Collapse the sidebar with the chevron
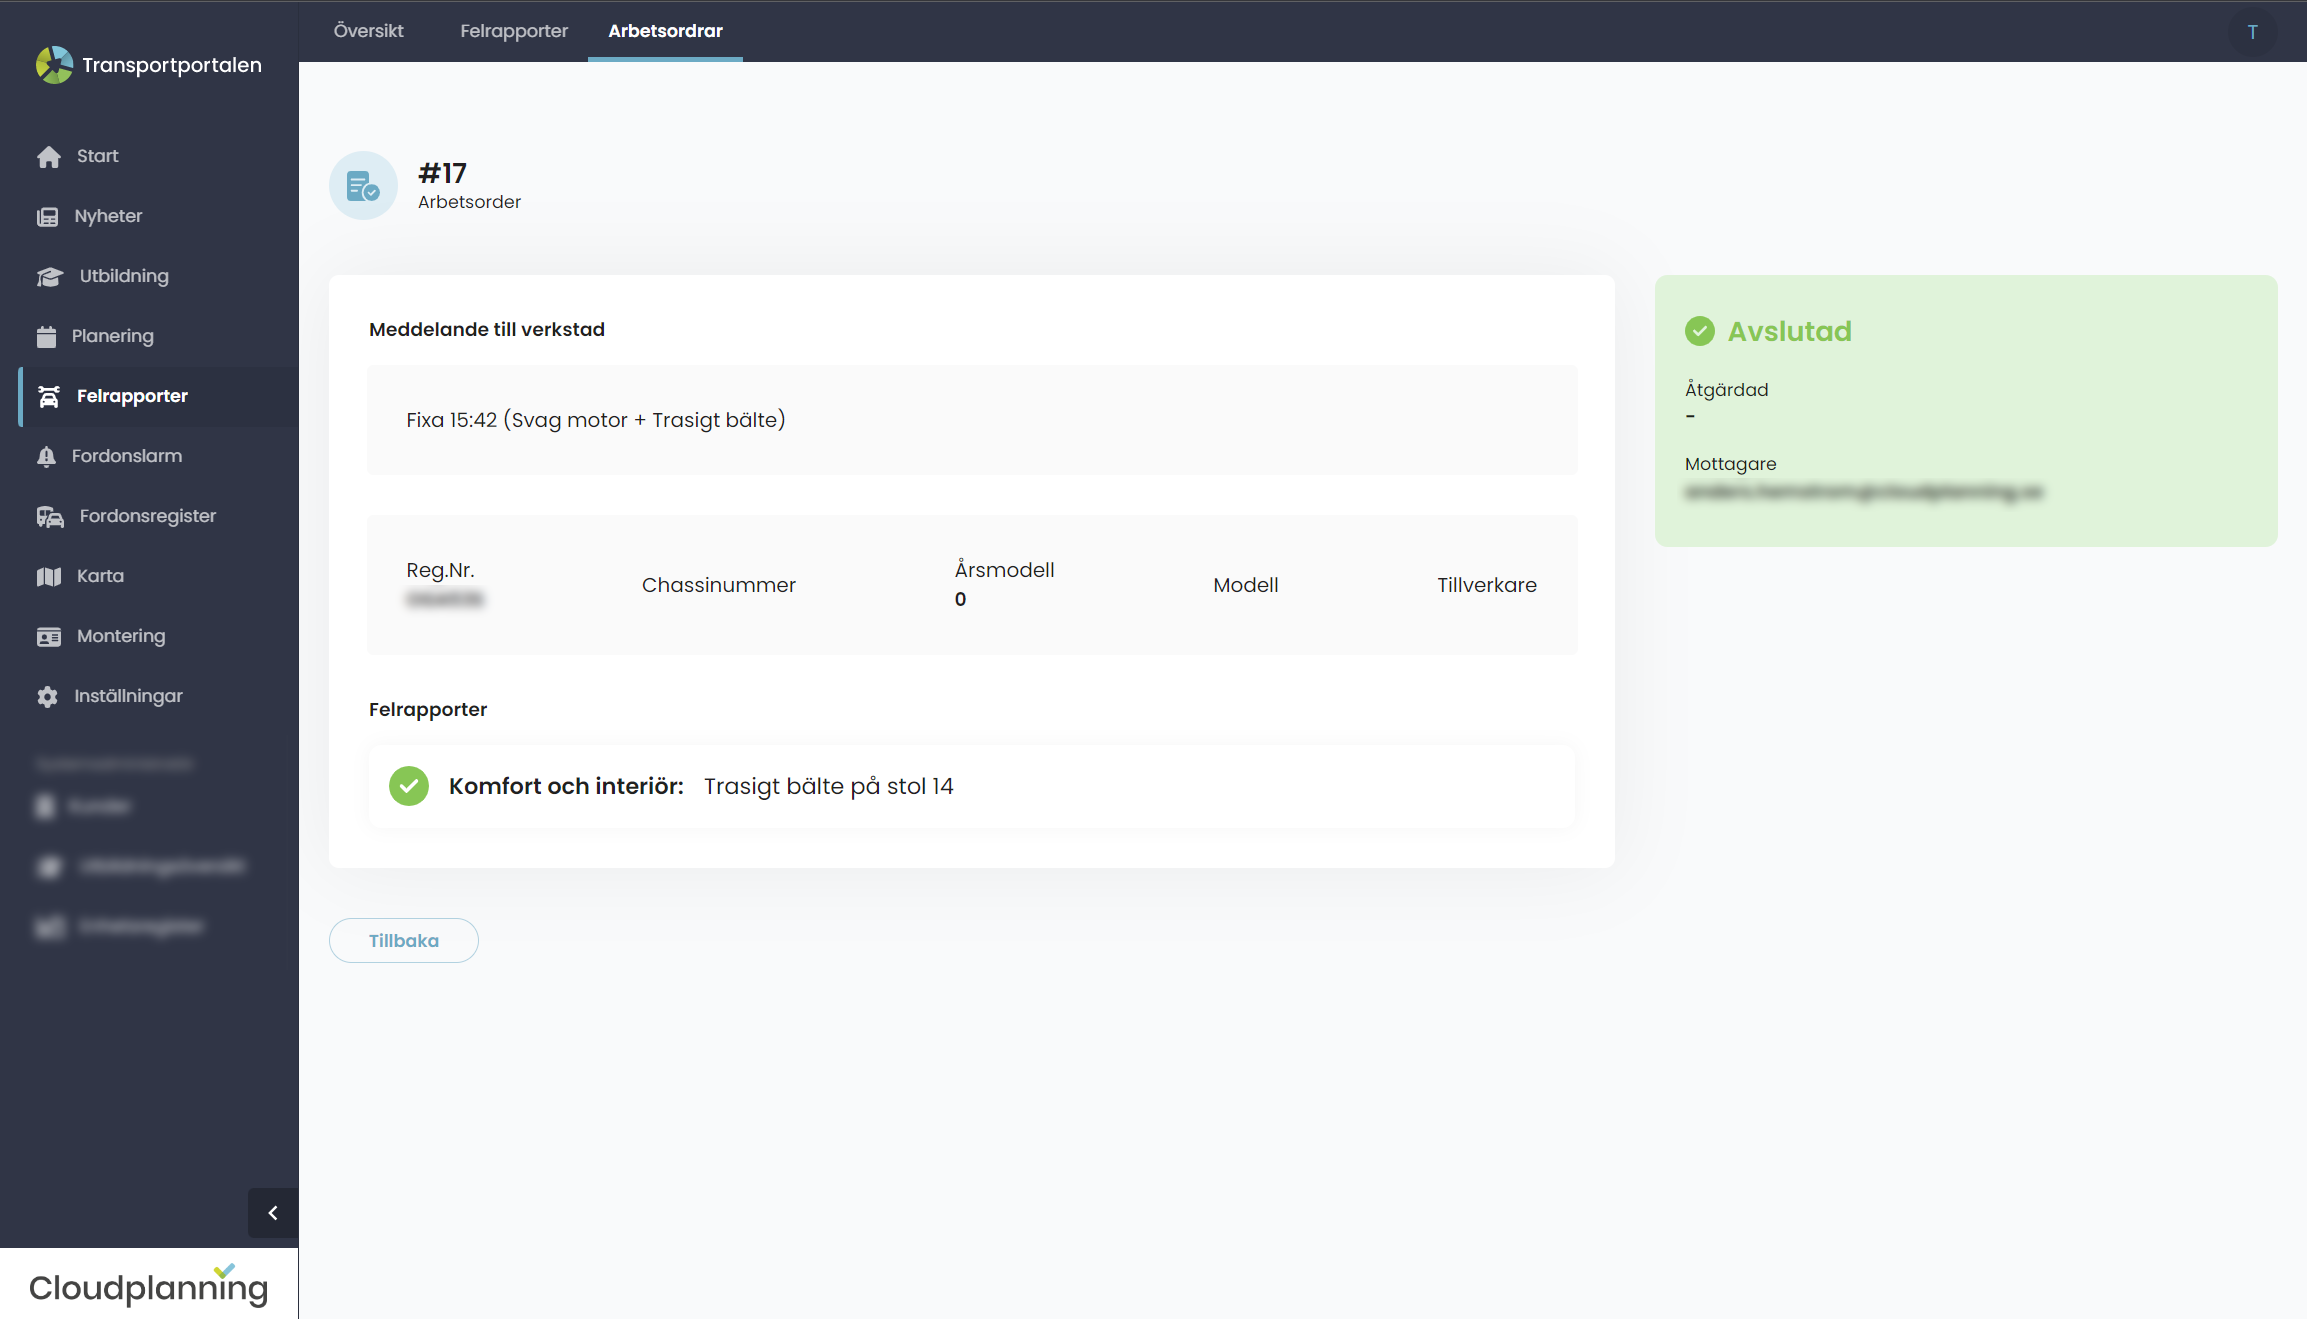Image resolution: width=2307 pixels, height=1319 pixels. tap(273, 1213)
